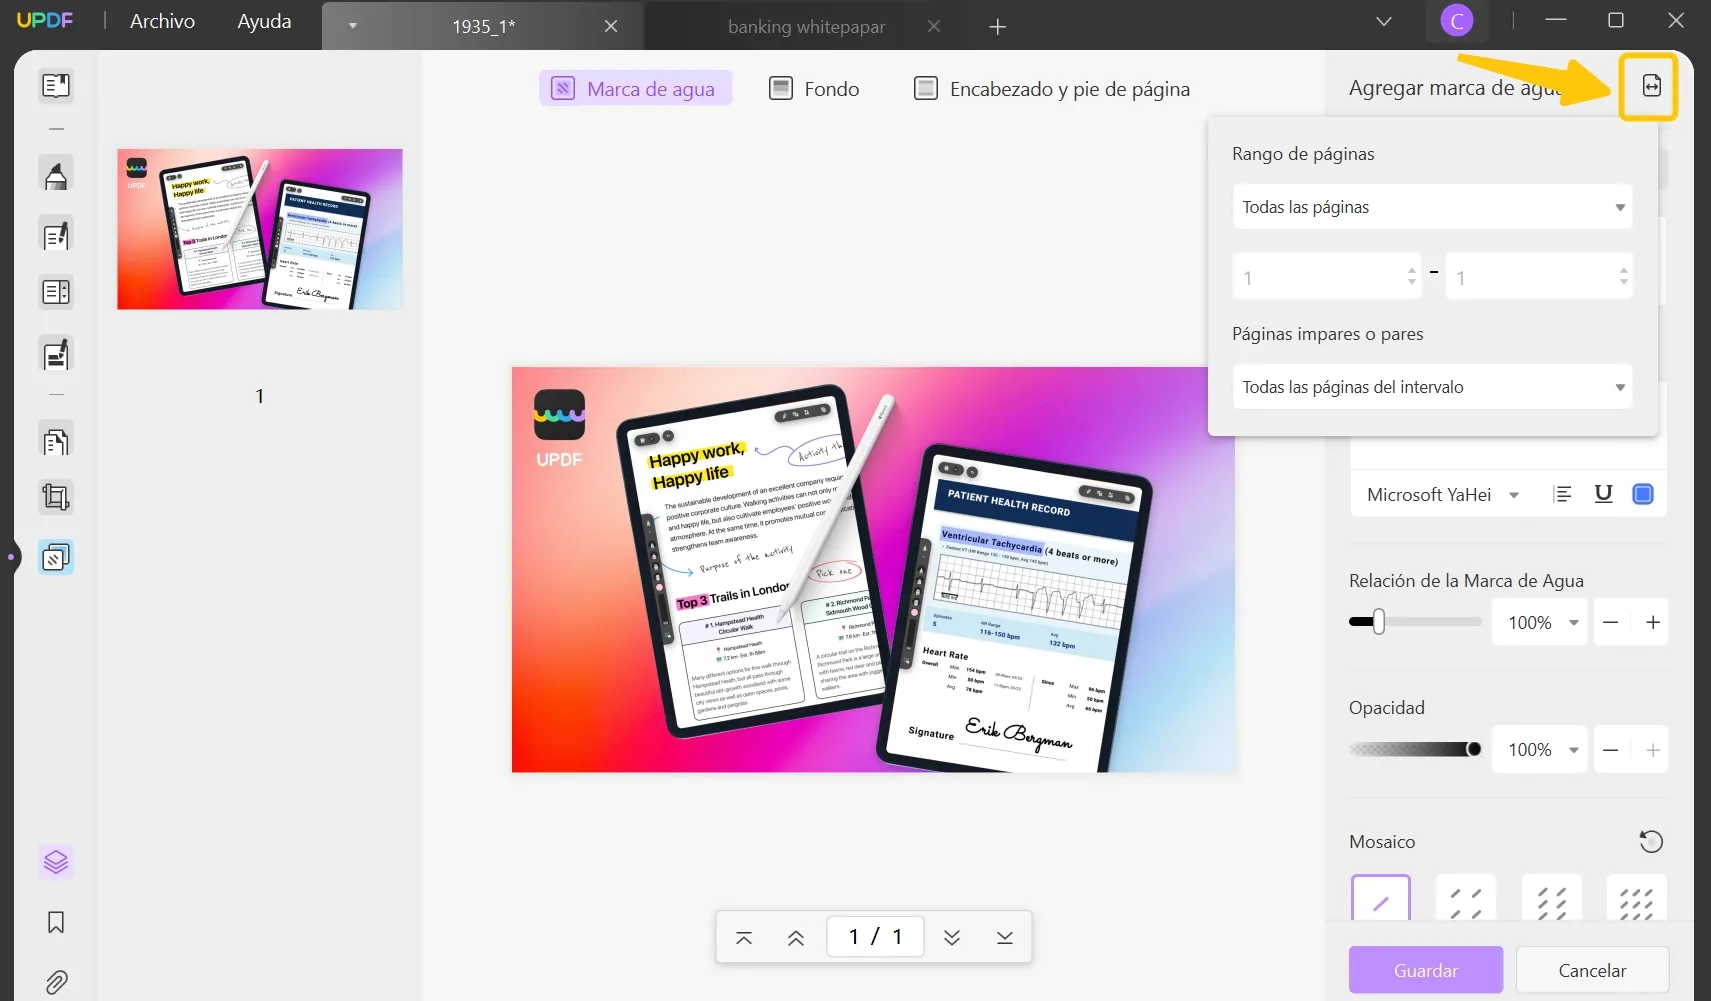1711x1001 pixels.
Task: Go to the next page arrow
Action: click(952, 937)
